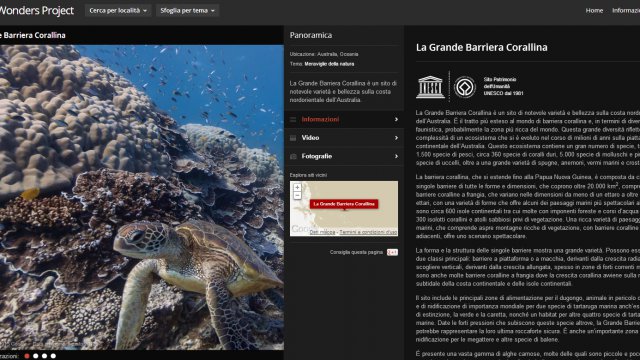Expand the Video row chevron
640x360 pixels.
point(396,138)
